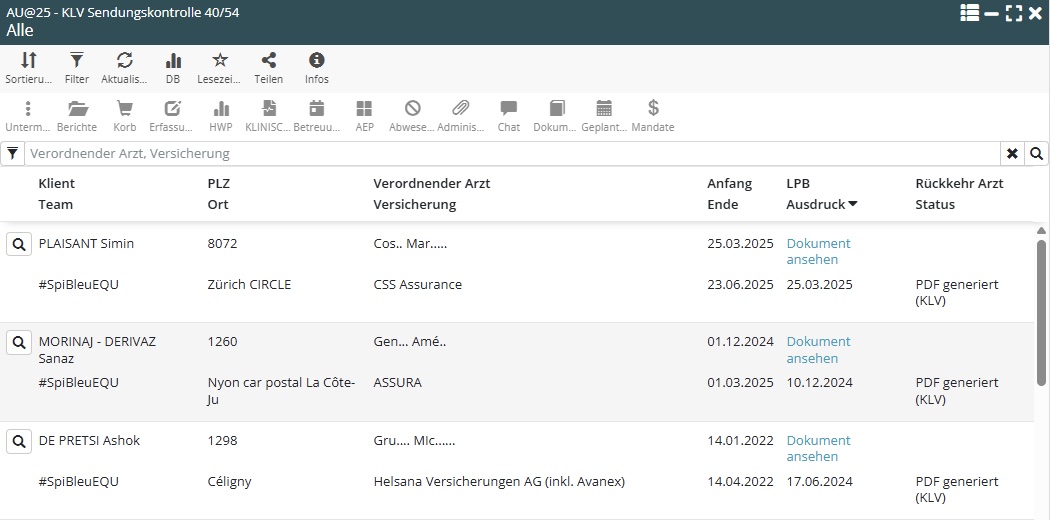Open details for PLAISANT Simin magnifier

19,244
